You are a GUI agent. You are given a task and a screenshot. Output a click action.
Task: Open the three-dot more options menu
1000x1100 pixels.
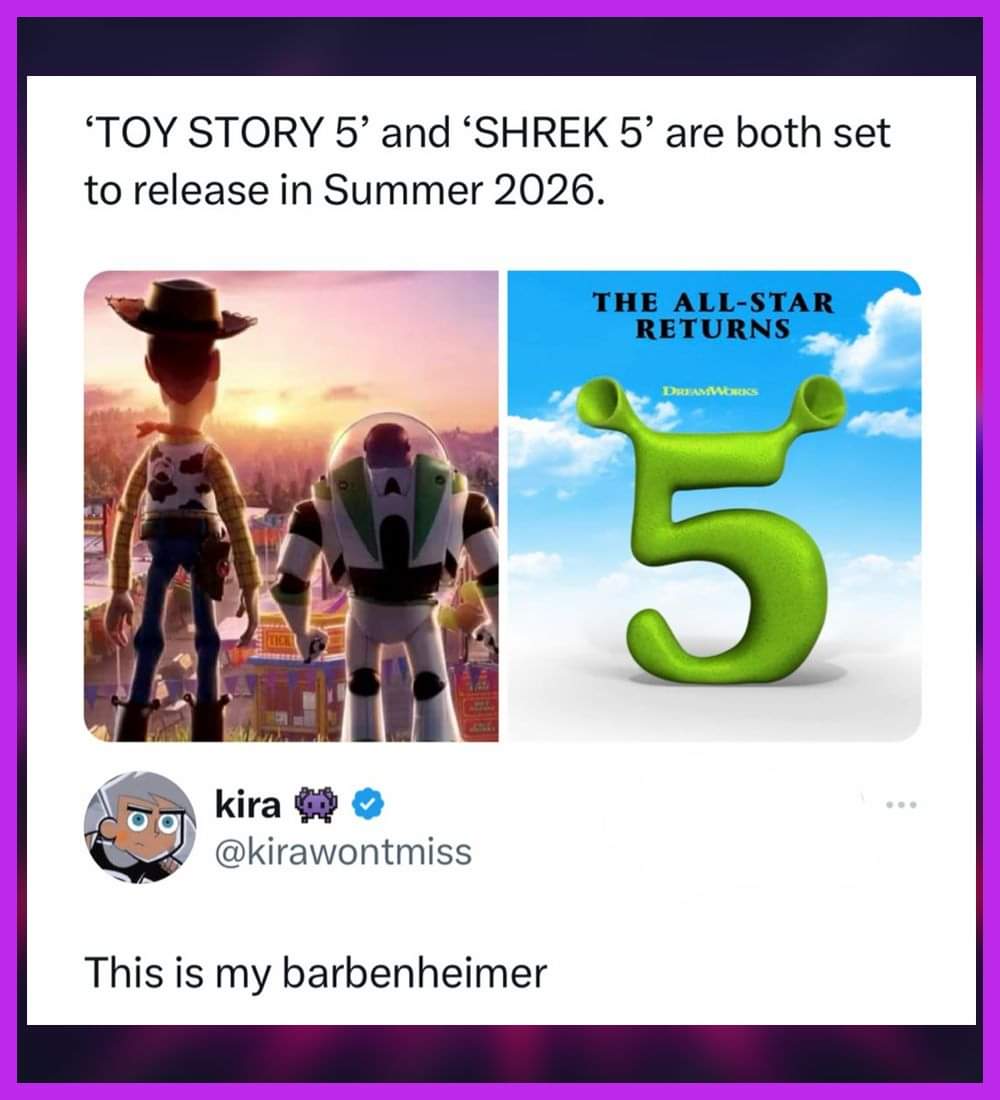[x=901, y=805]
